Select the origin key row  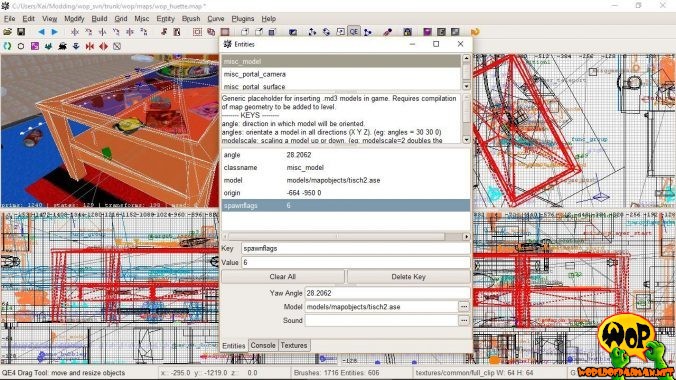coord(346,193)
